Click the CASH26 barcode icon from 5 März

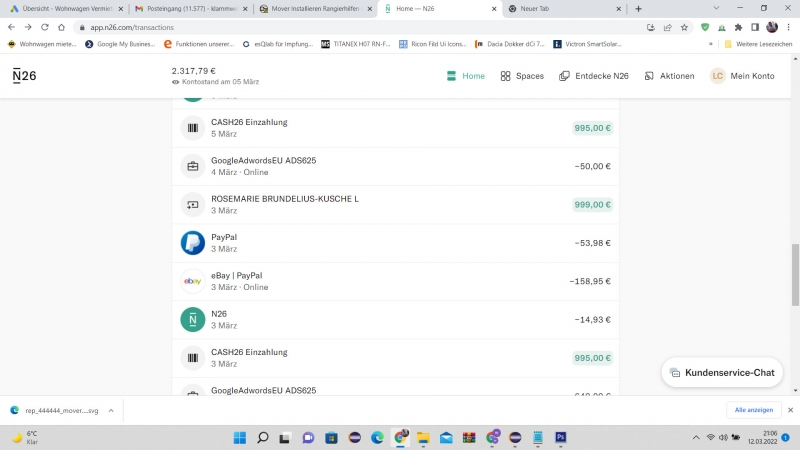192,128
